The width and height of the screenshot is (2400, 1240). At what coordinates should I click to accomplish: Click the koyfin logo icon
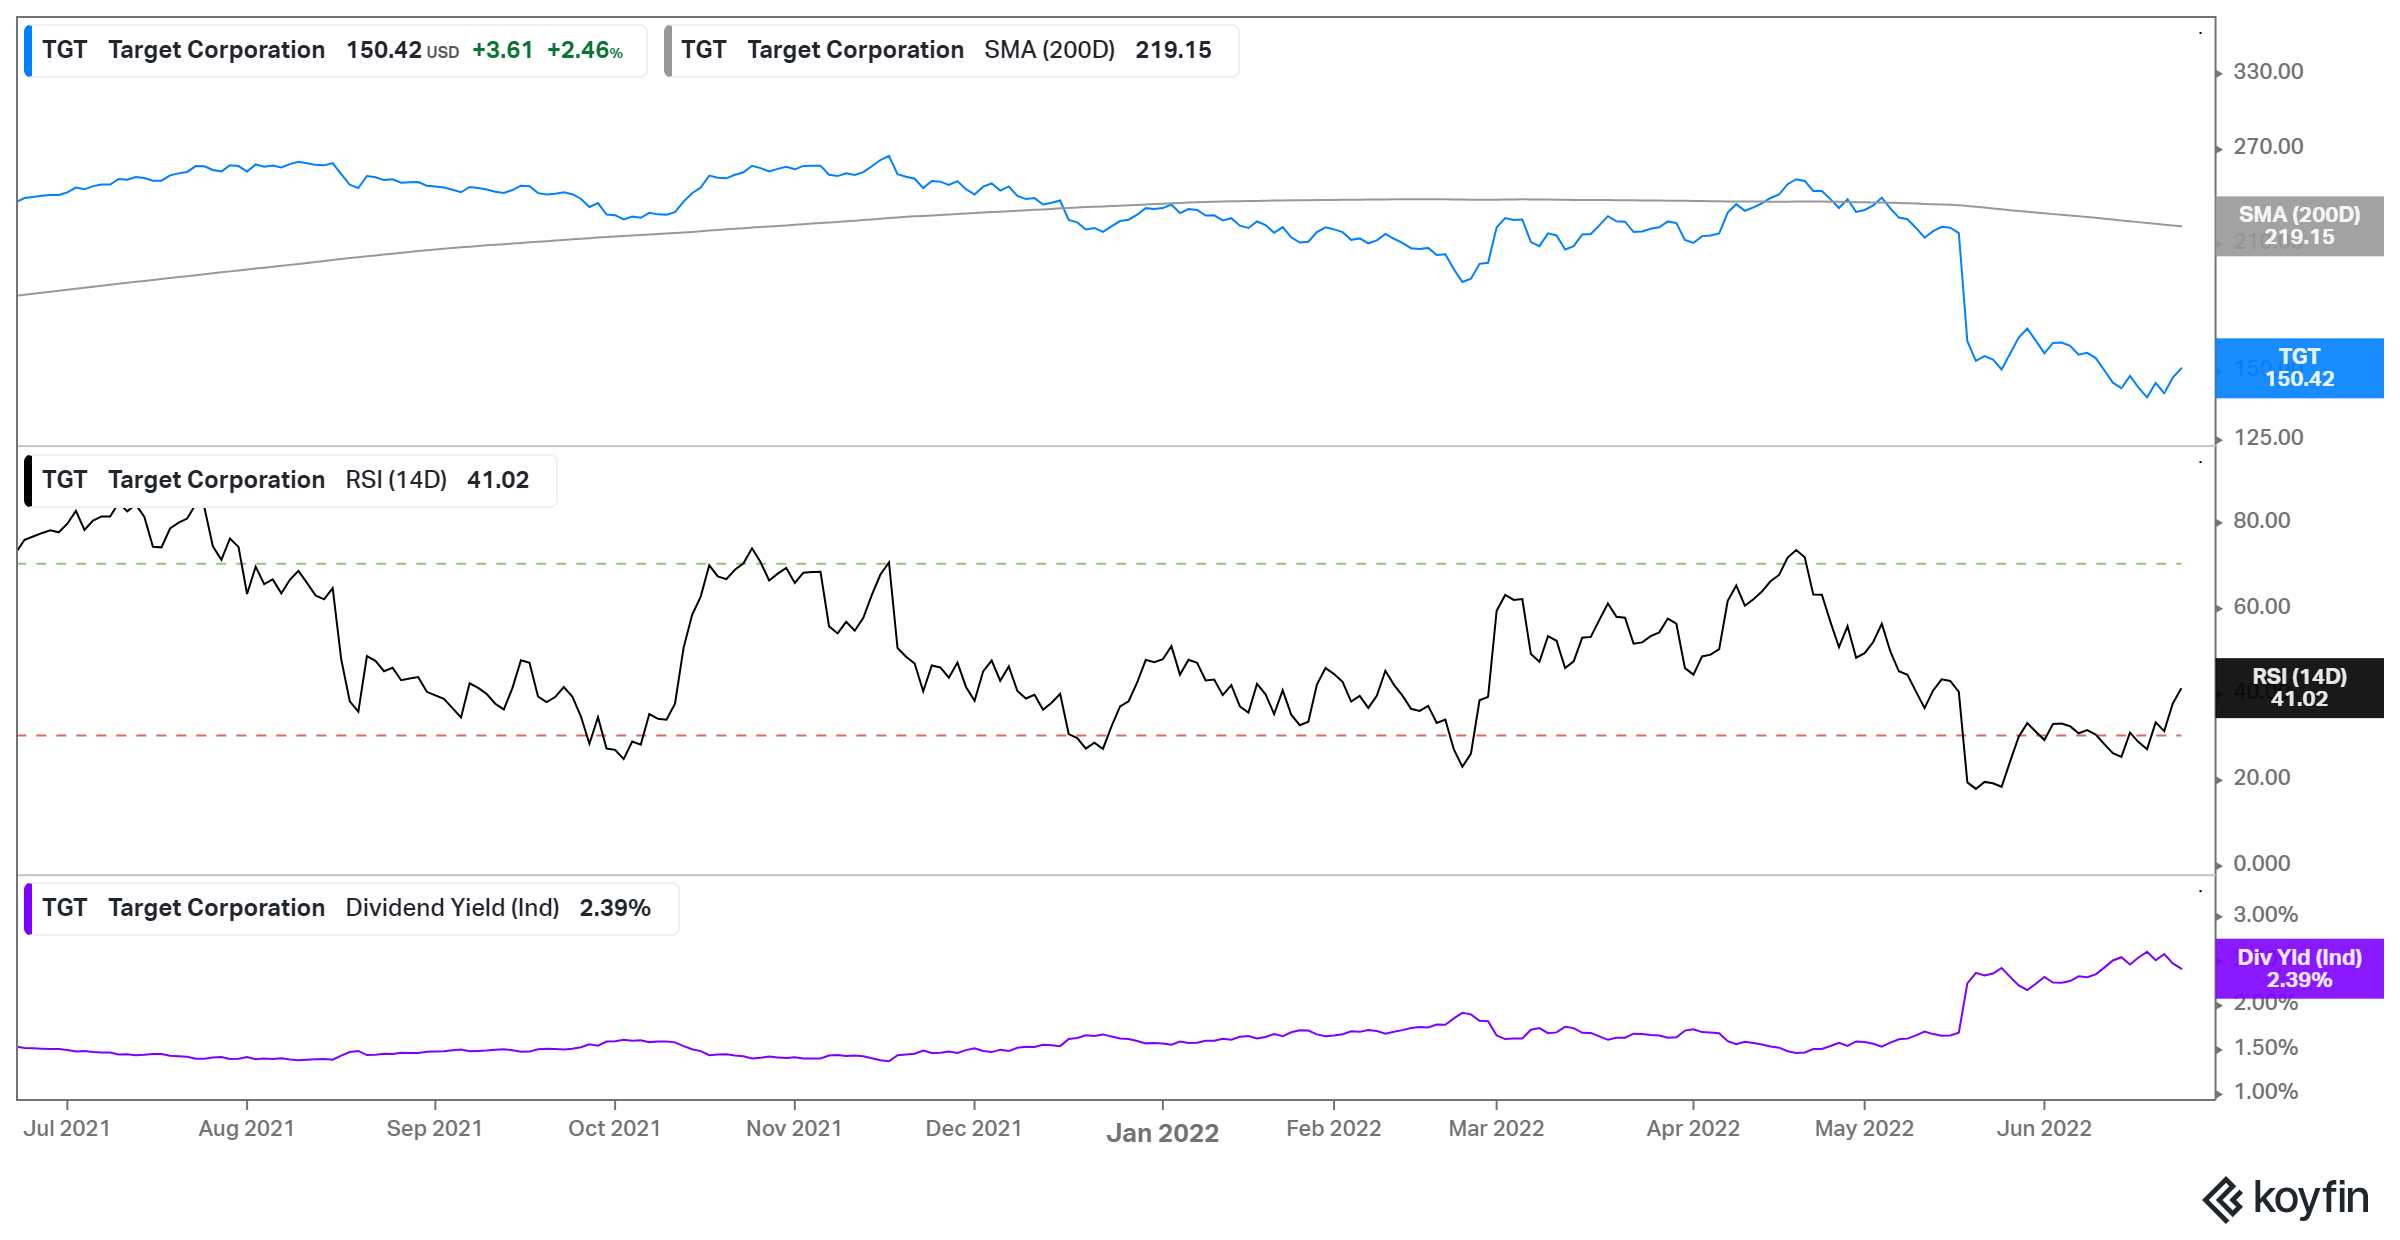[x=2222, y=1199]
